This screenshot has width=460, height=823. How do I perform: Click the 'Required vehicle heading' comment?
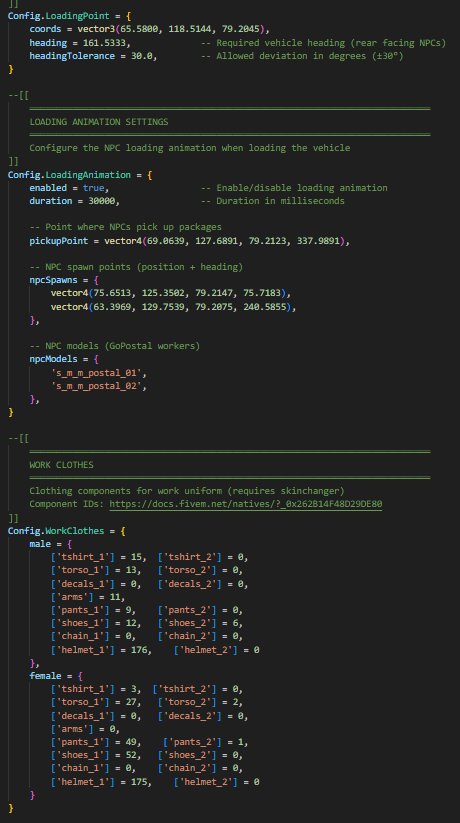pos(323,43)
